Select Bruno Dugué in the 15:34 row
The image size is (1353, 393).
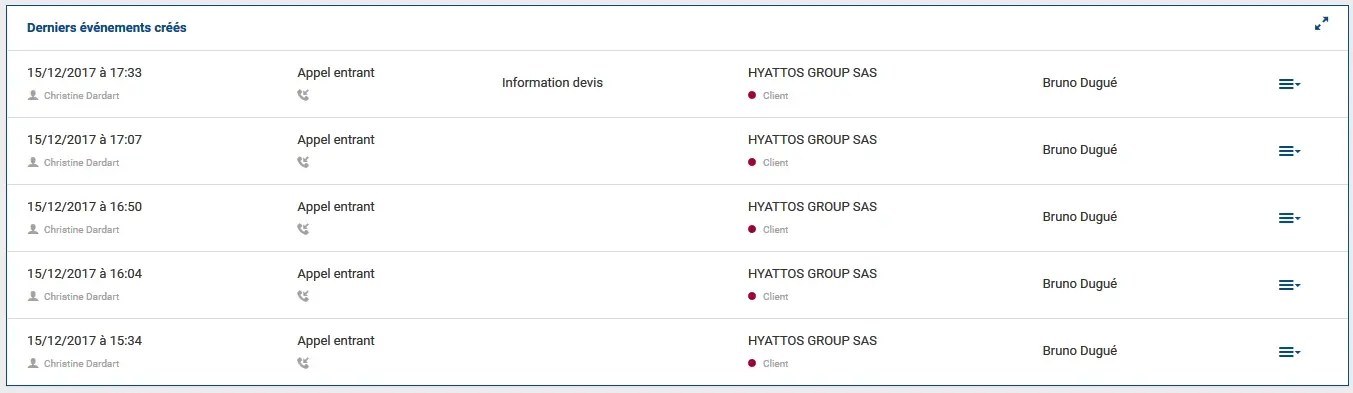(1079, 351)
